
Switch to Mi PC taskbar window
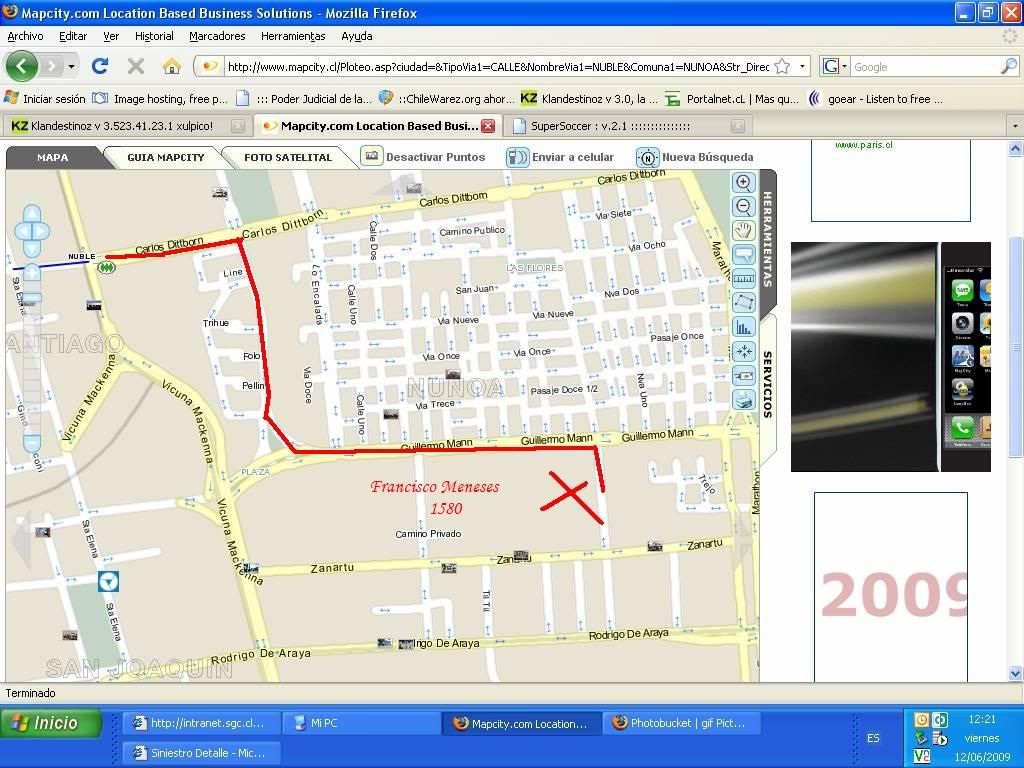[362, 723]
